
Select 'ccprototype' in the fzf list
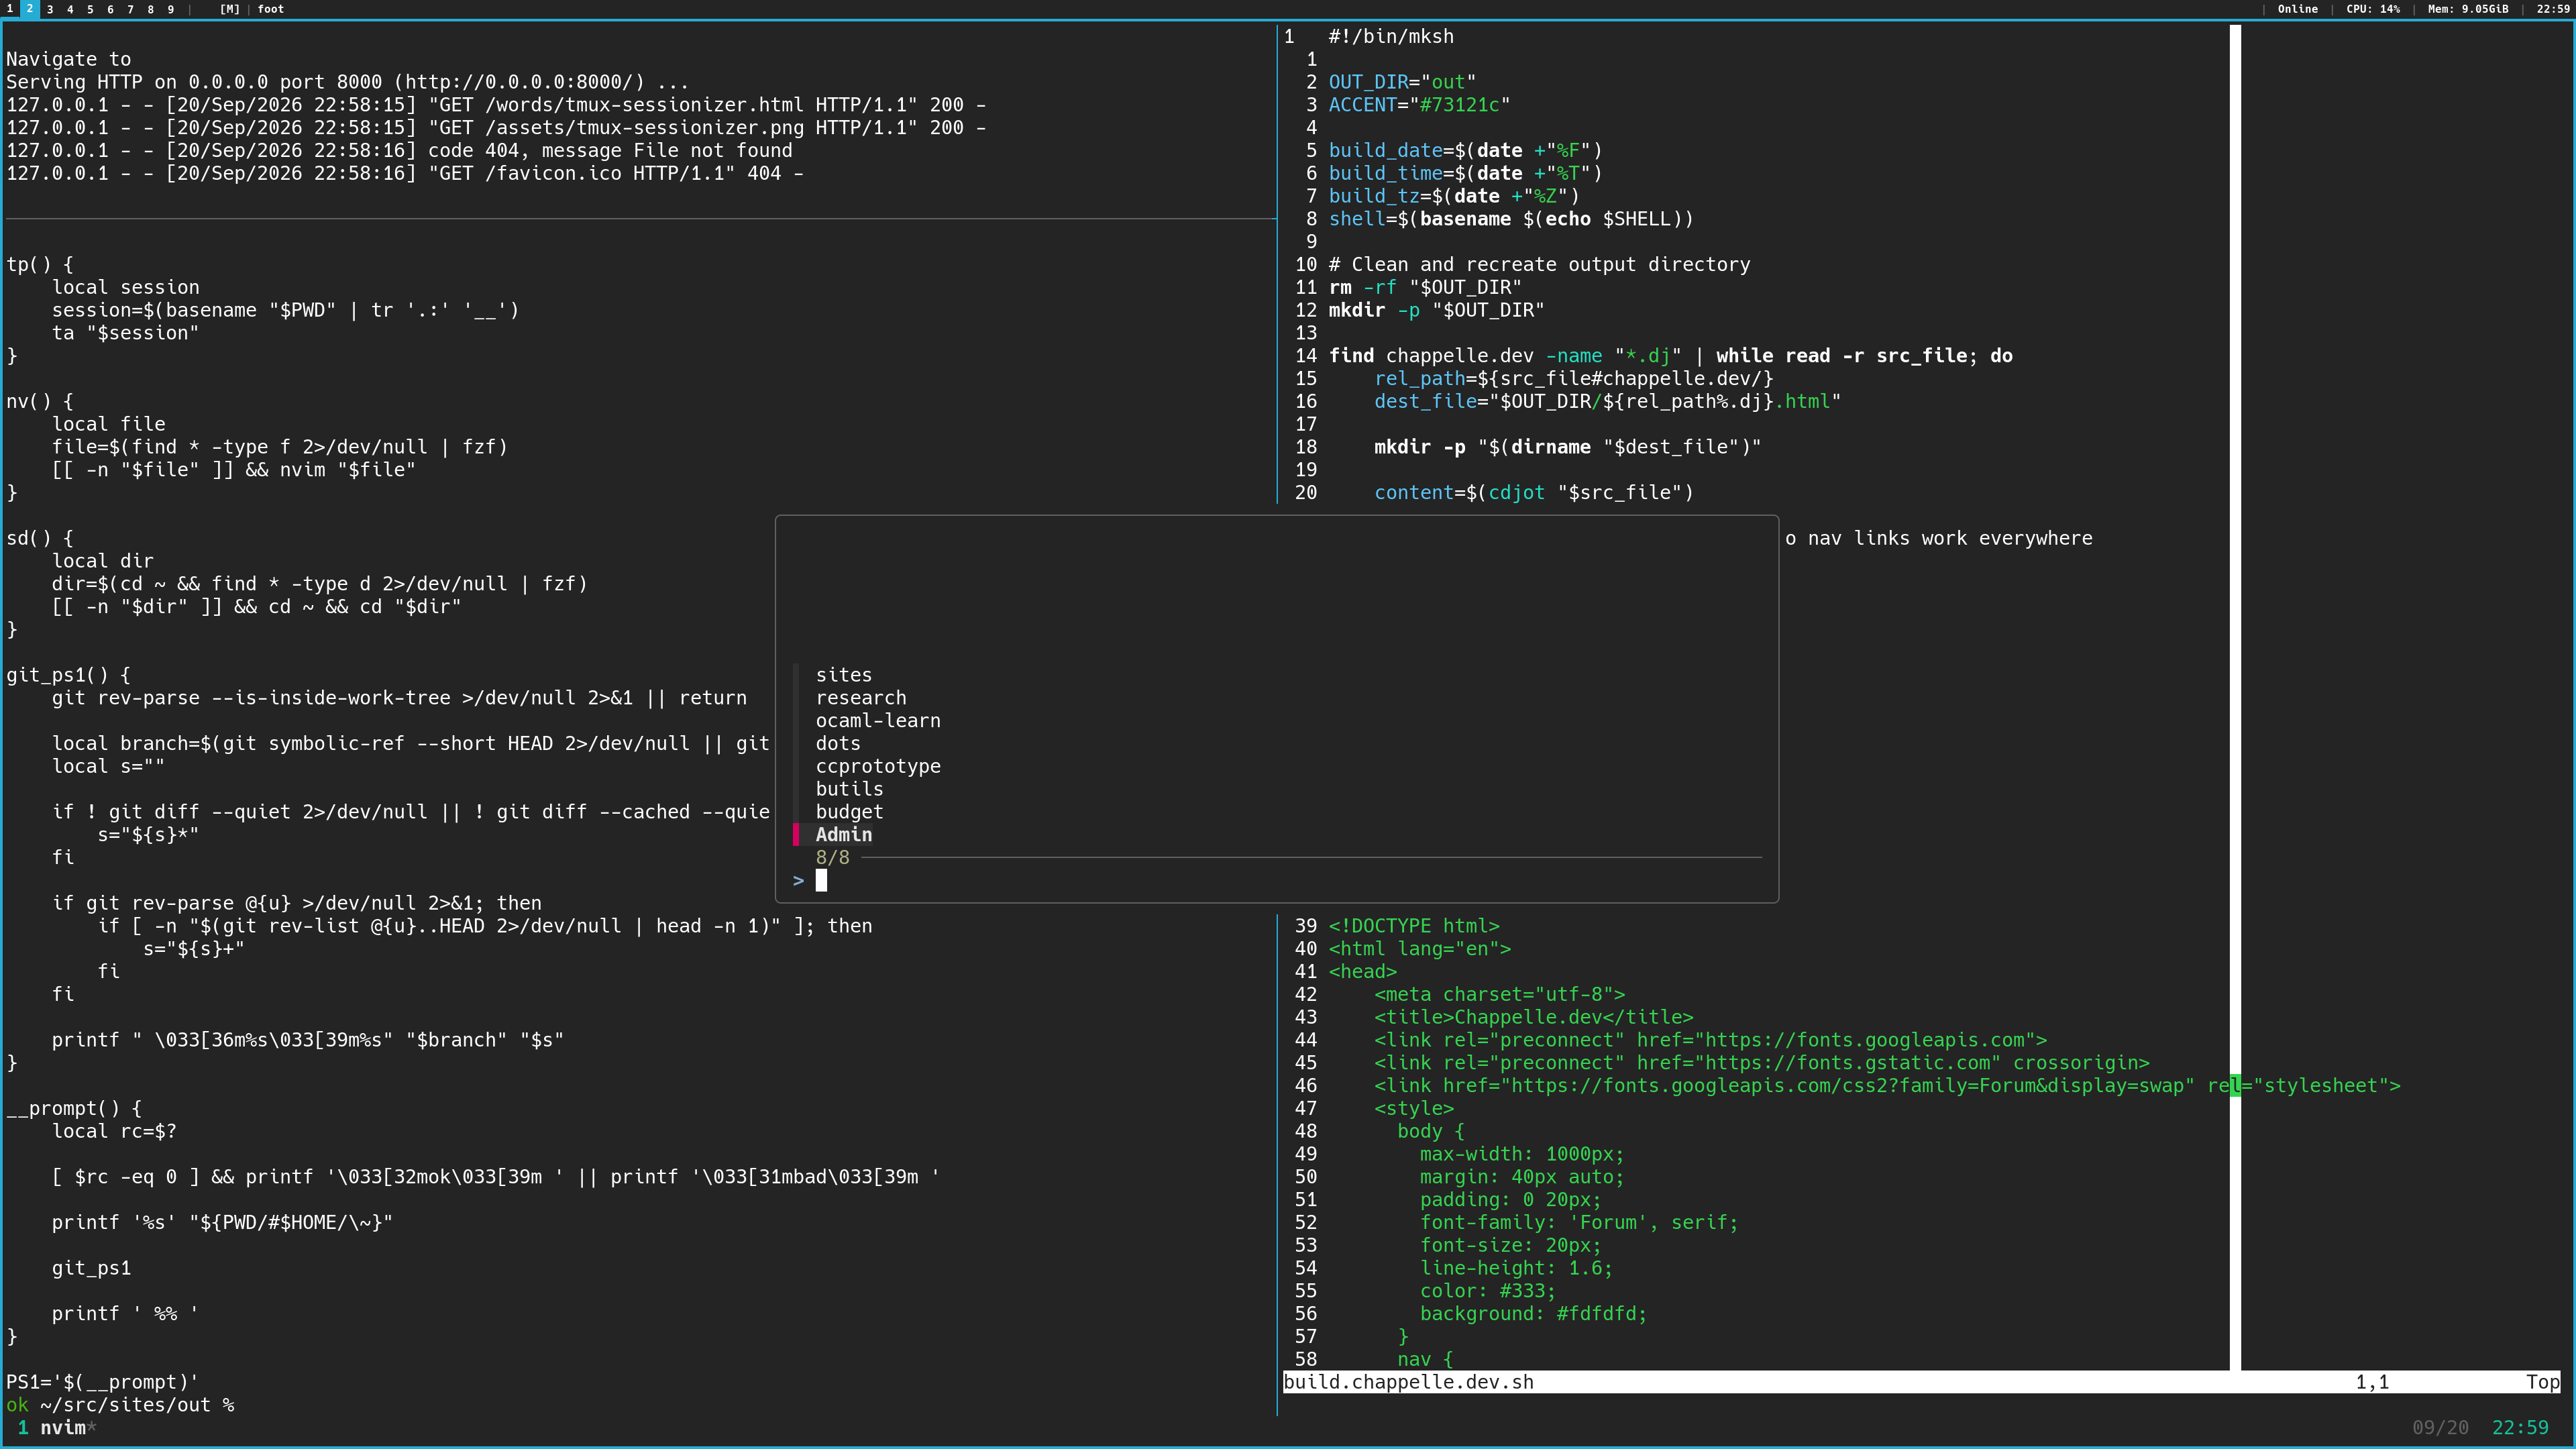click(877, 767)
